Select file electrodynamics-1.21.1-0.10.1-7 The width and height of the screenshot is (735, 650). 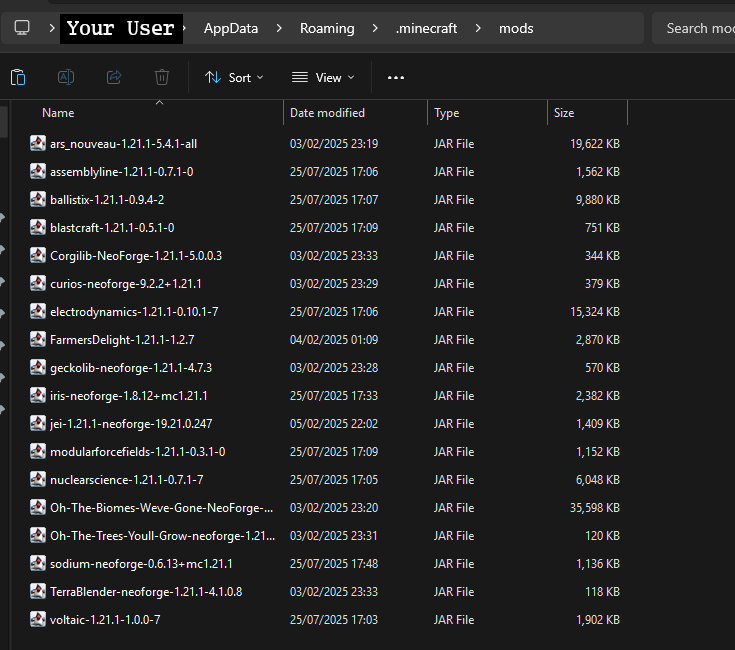point(134,312)
